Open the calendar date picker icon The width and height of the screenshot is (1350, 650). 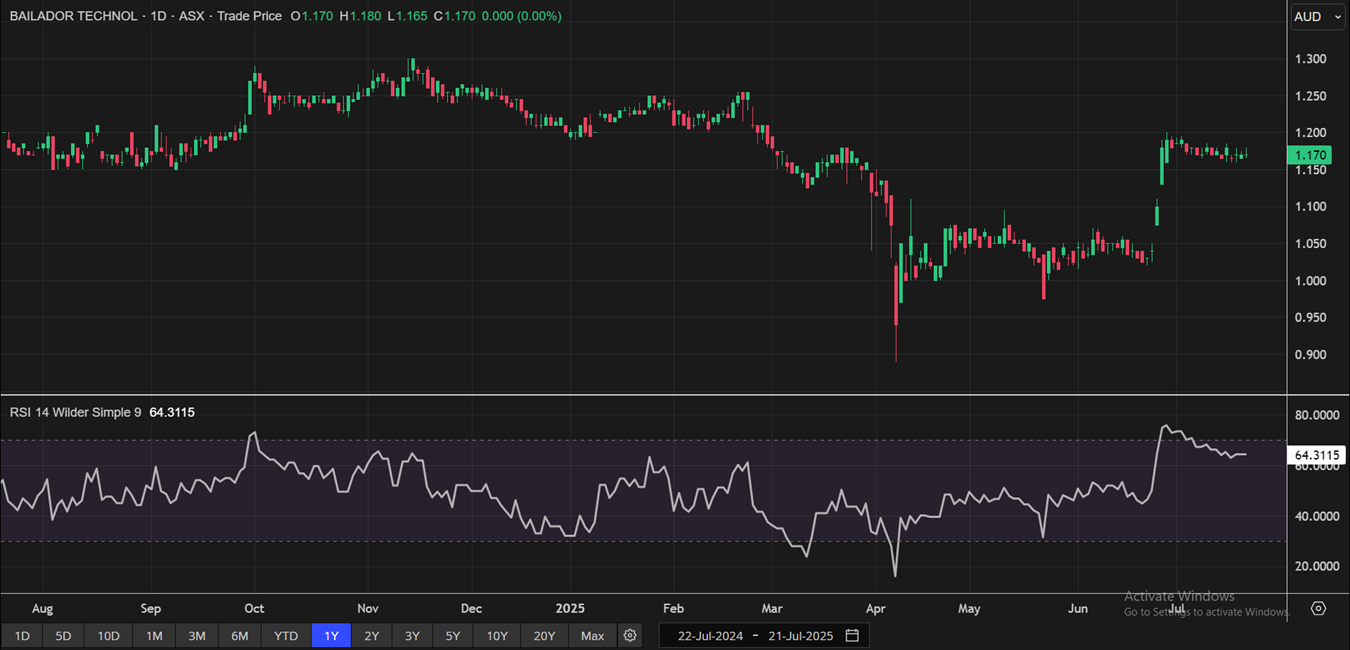(852, 636)
